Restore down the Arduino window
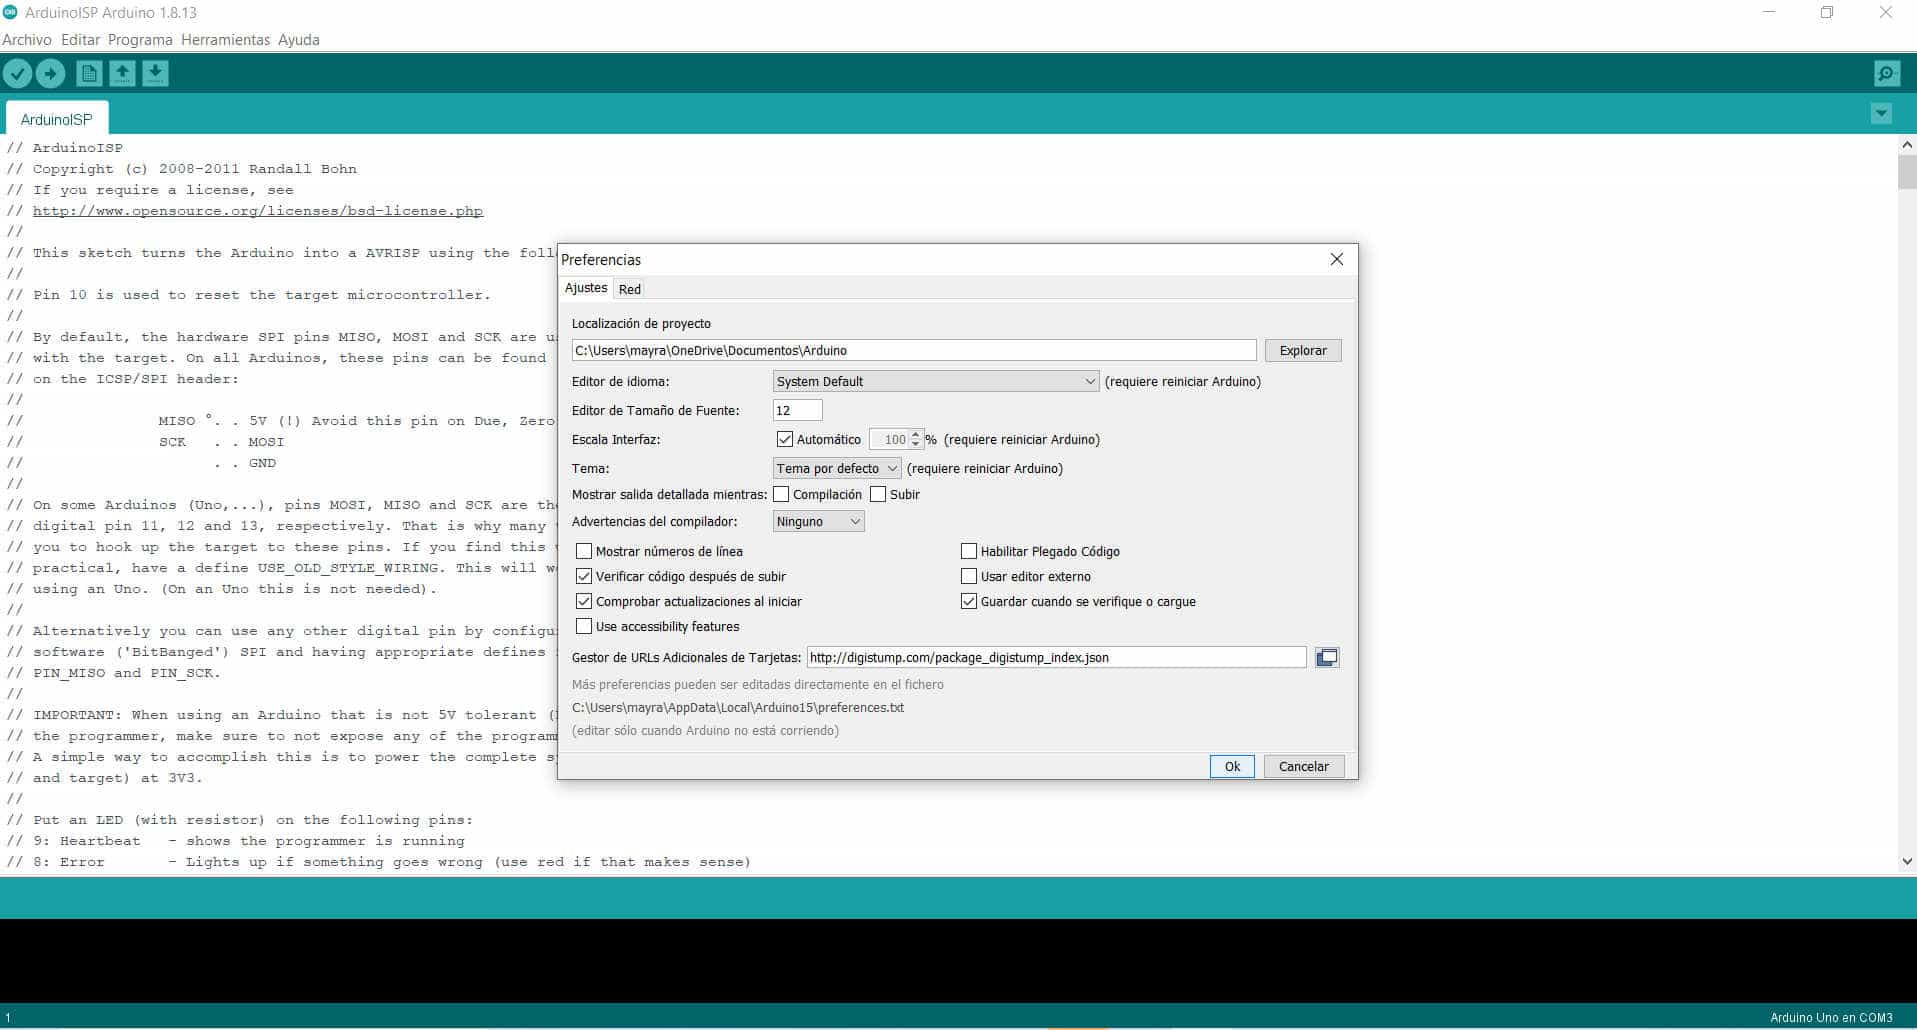1917x1030 pixels. [x=1827, y=13]
